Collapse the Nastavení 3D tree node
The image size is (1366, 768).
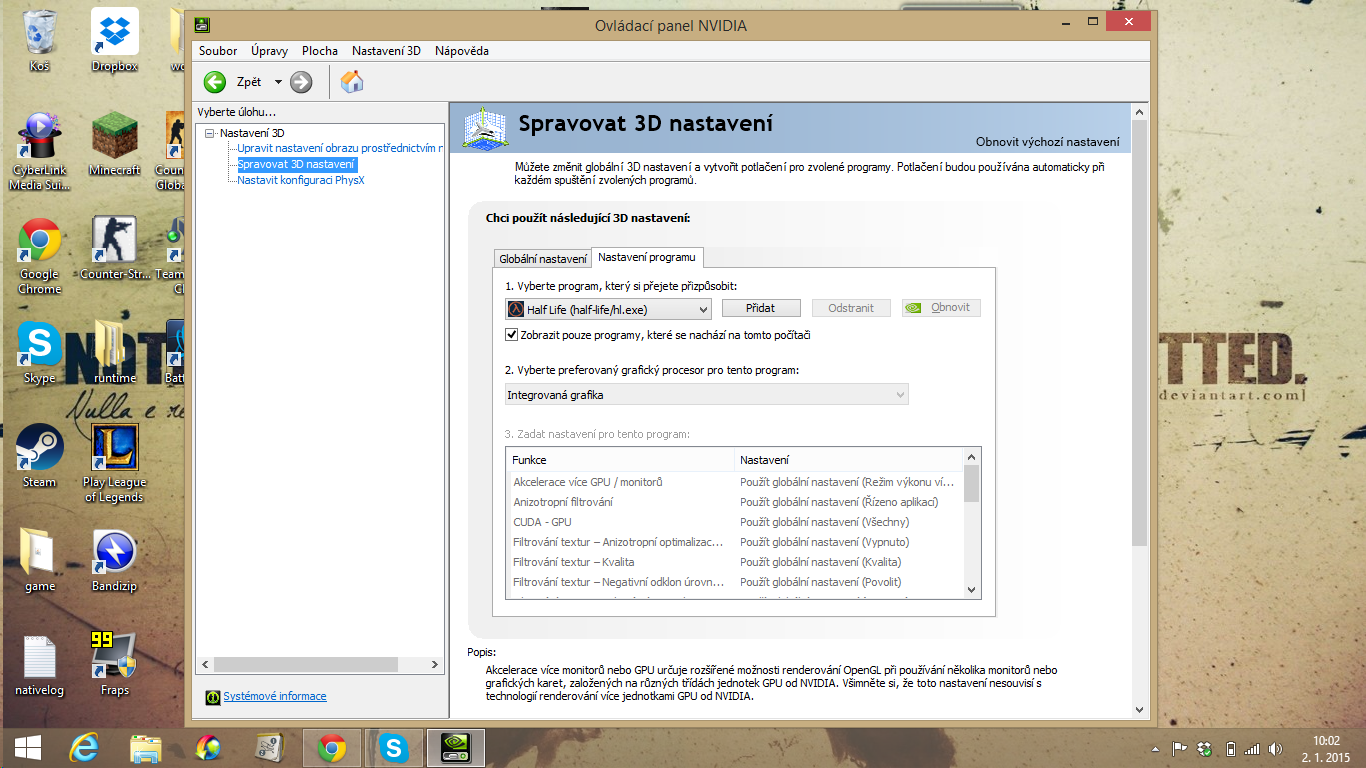210,133
